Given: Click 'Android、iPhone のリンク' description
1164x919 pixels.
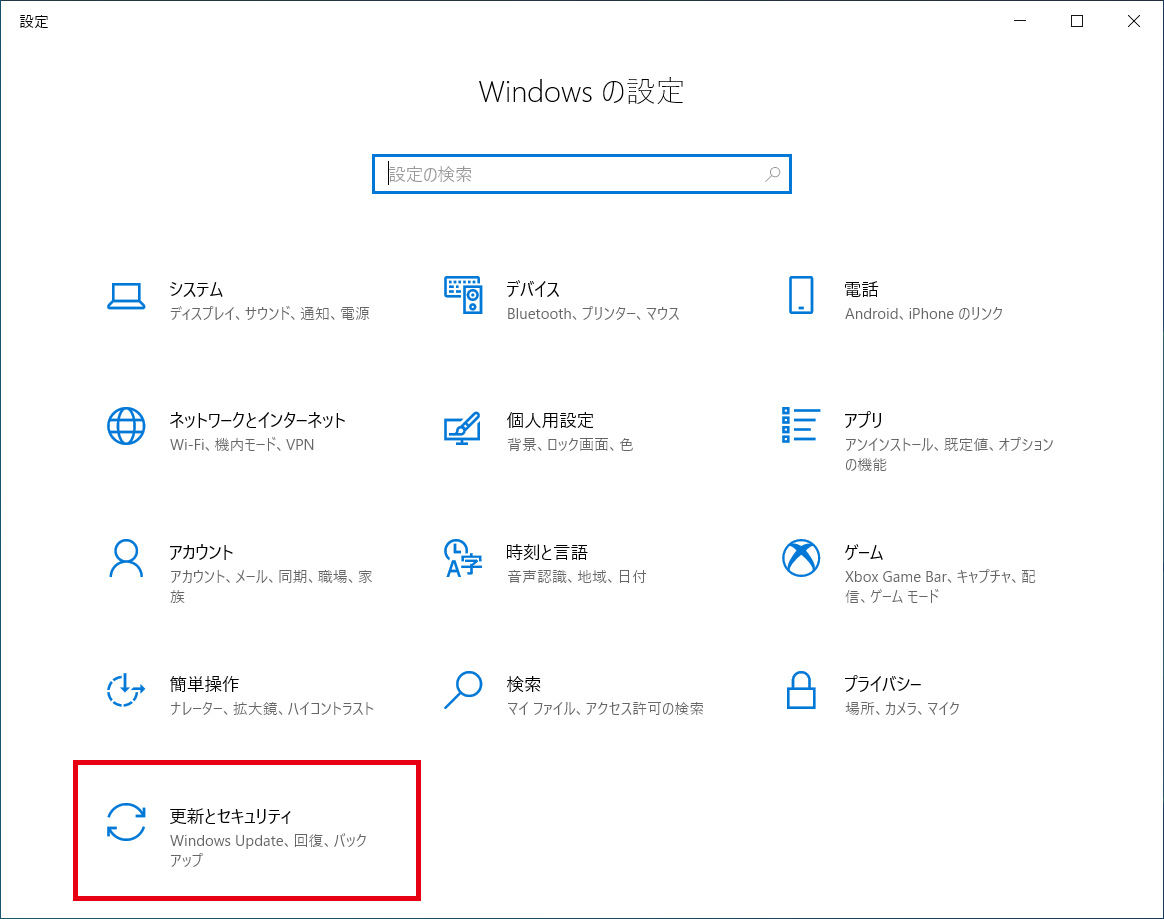Looking at the screenshot, I should pyautogui.click(x=923, y=313).
